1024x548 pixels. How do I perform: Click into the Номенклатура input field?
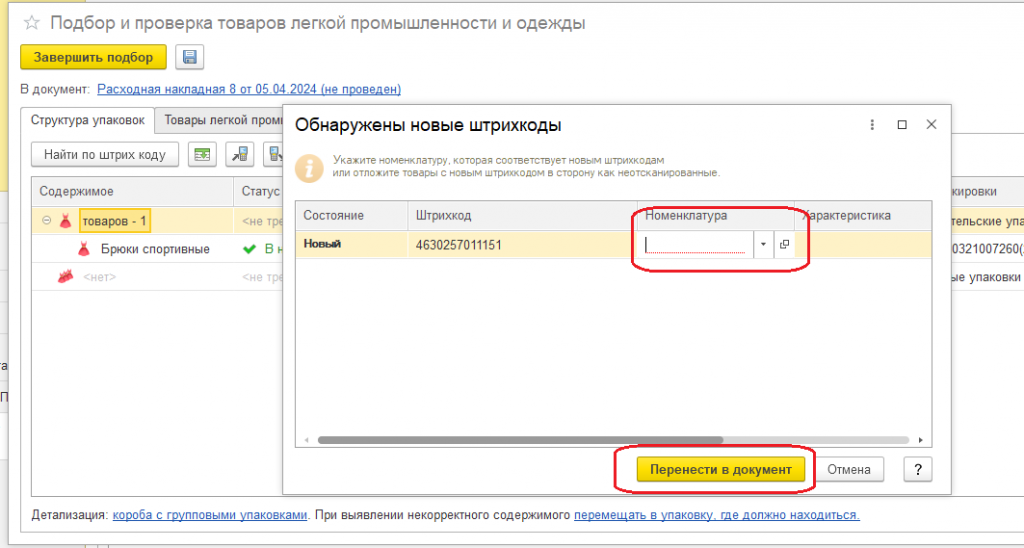click(x=696, y=244)
